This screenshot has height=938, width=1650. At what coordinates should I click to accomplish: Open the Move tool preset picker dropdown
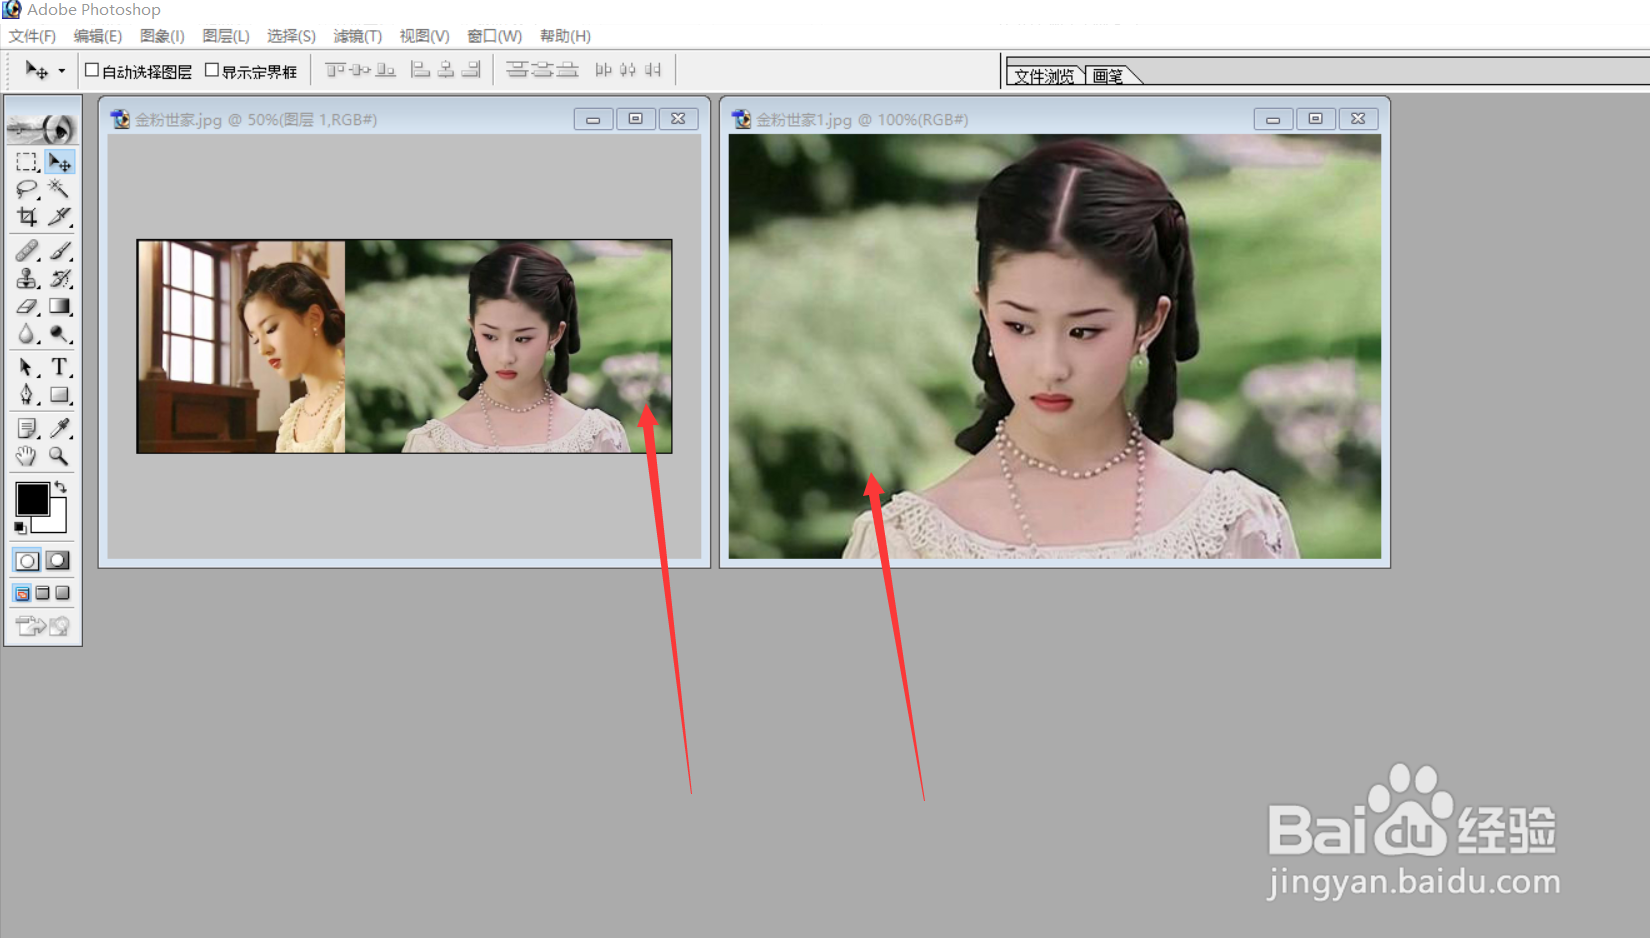(x=61, y=71)
